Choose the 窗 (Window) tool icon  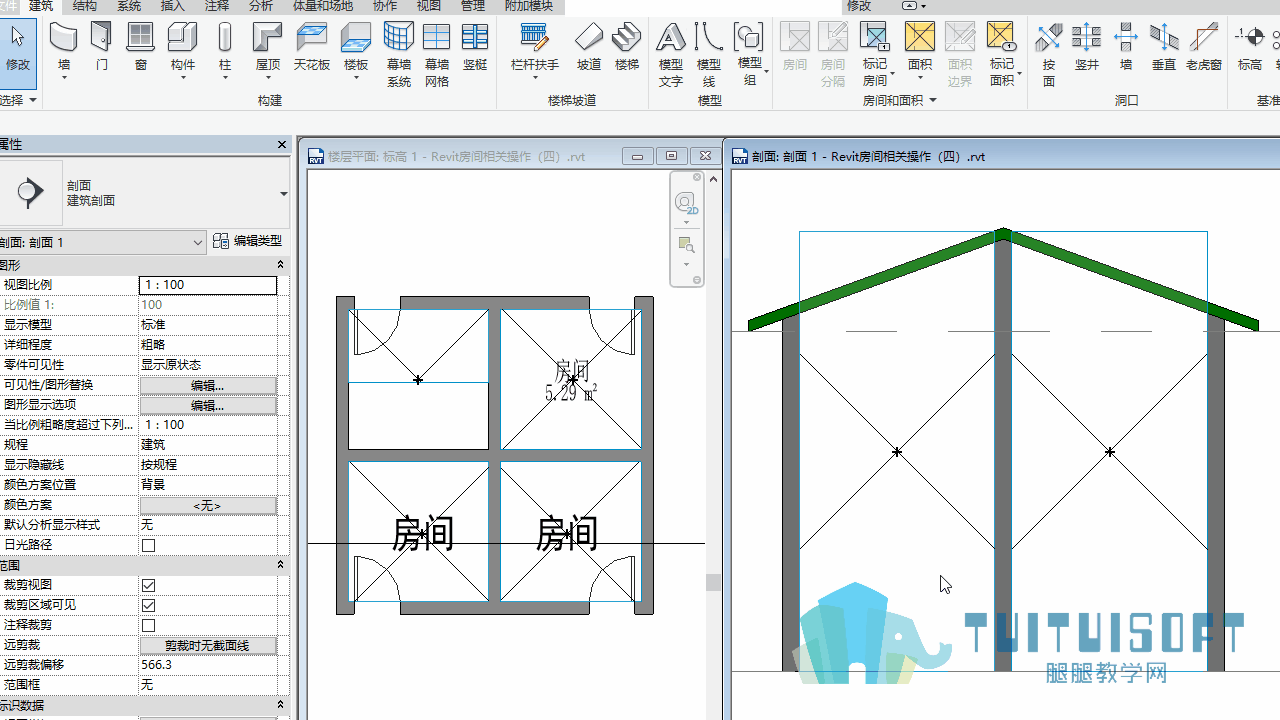140,38
